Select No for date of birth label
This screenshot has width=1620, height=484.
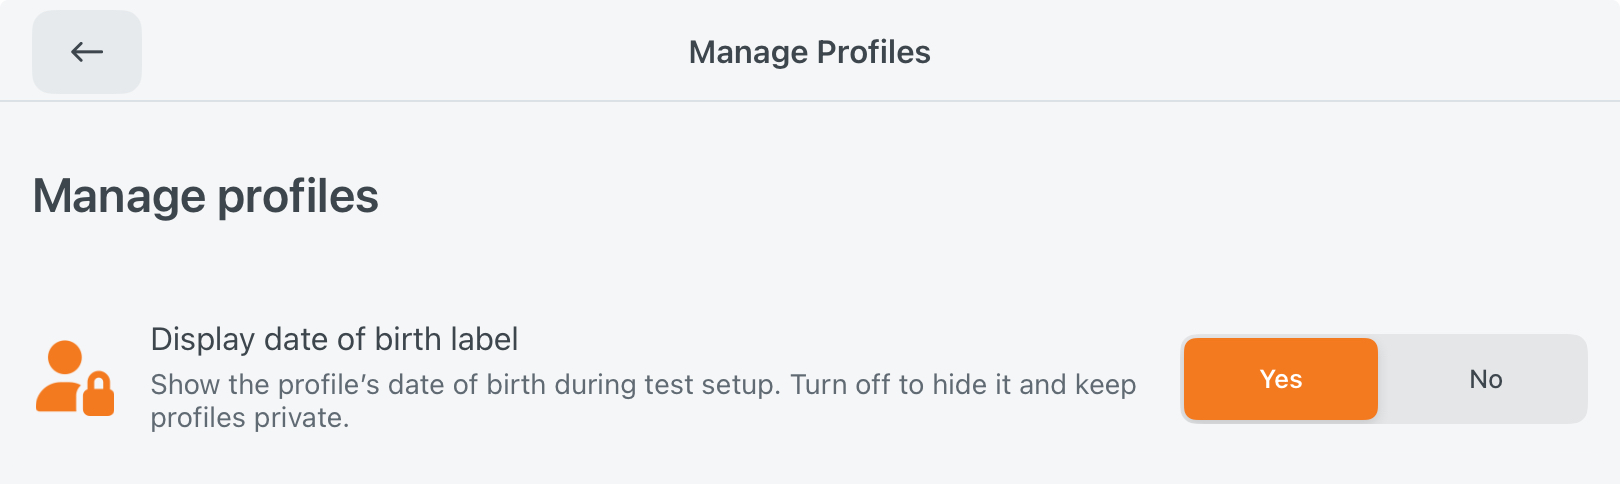click(1485, 379)
